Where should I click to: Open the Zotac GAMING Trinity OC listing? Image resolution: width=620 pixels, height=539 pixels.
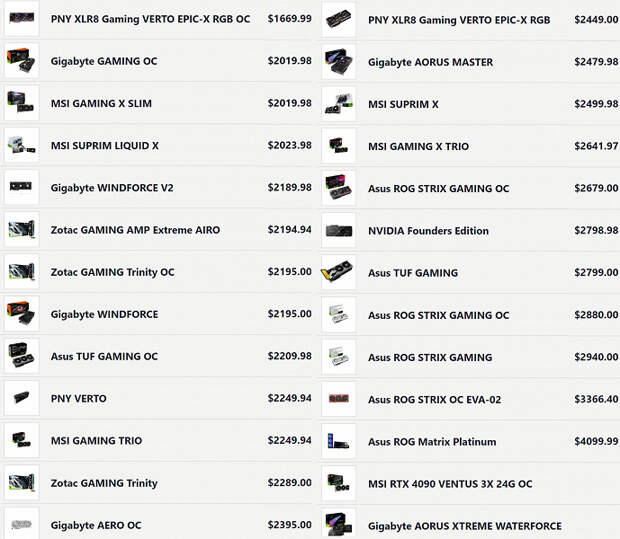112,272
